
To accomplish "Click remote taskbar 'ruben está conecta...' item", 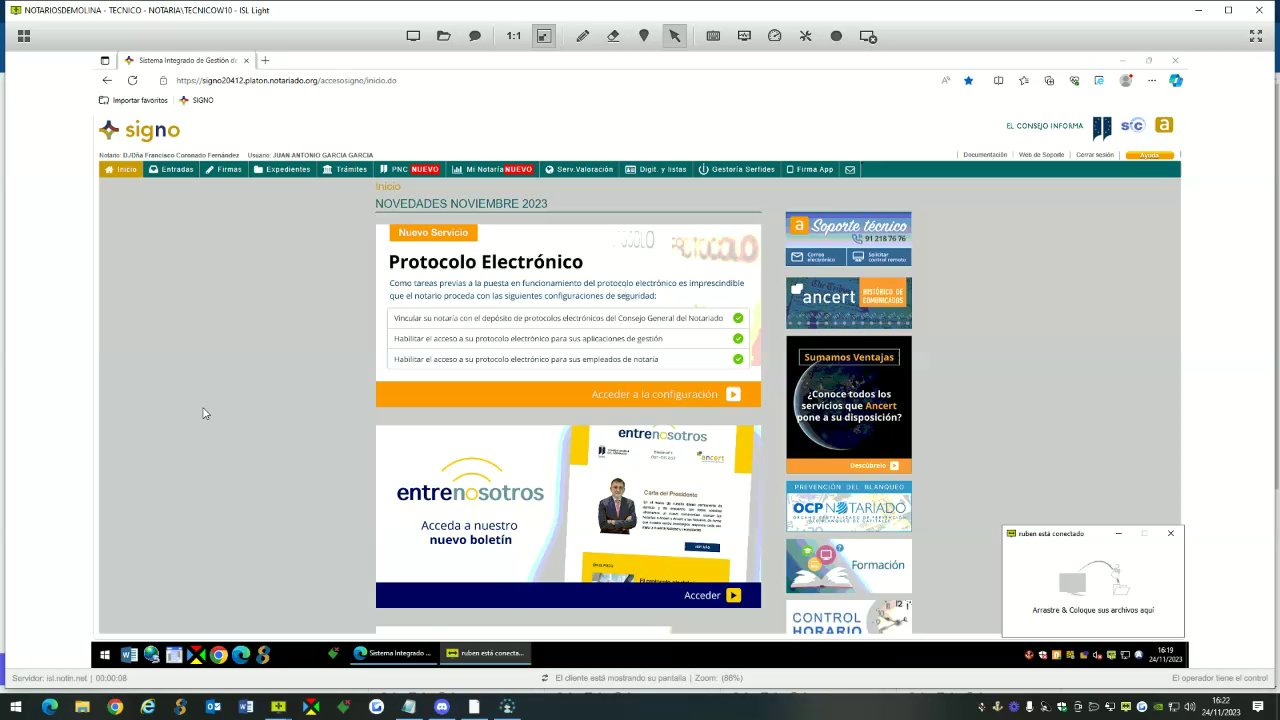I will pos(486,653).
